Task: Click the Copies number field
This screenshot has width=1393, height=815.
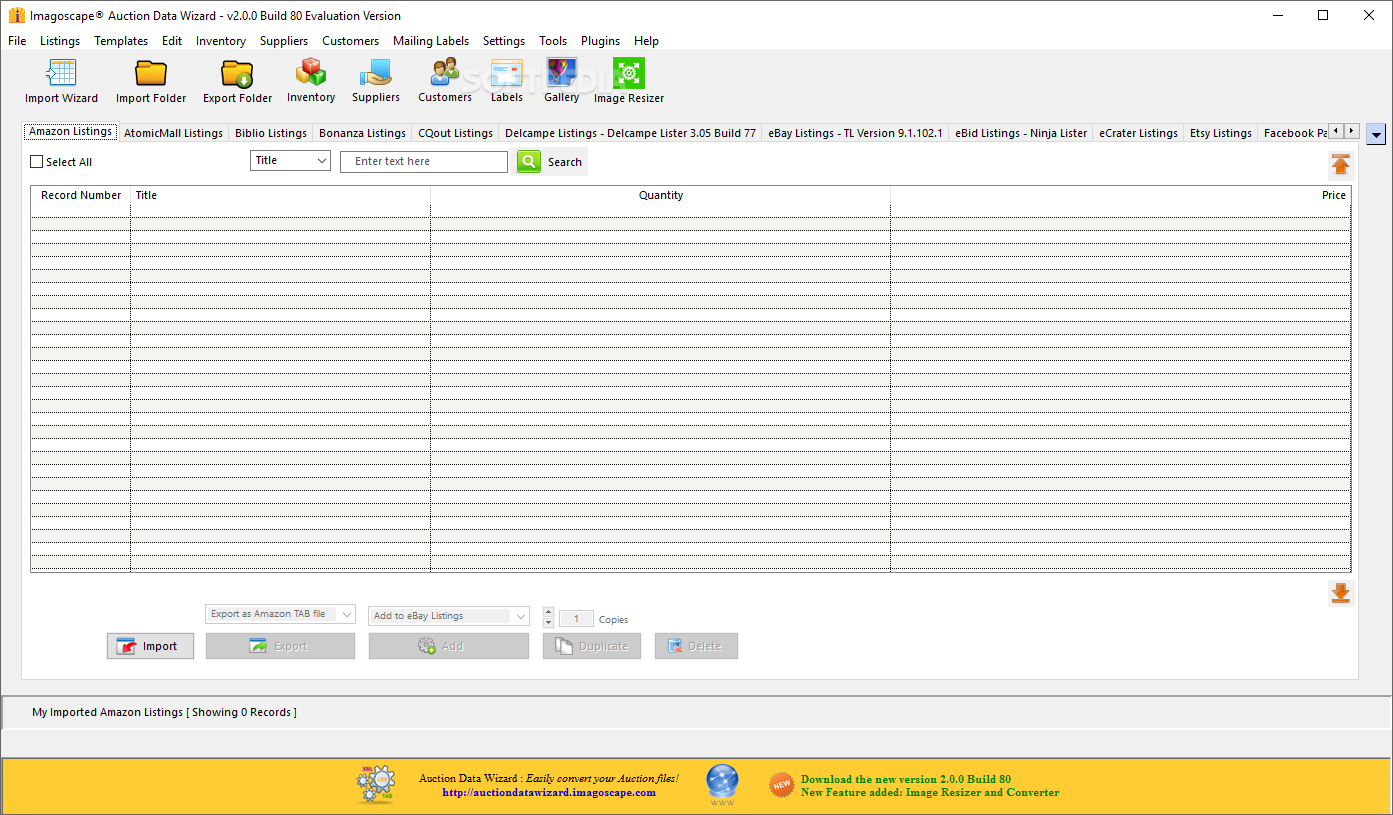Action: (x=576, y=619)
